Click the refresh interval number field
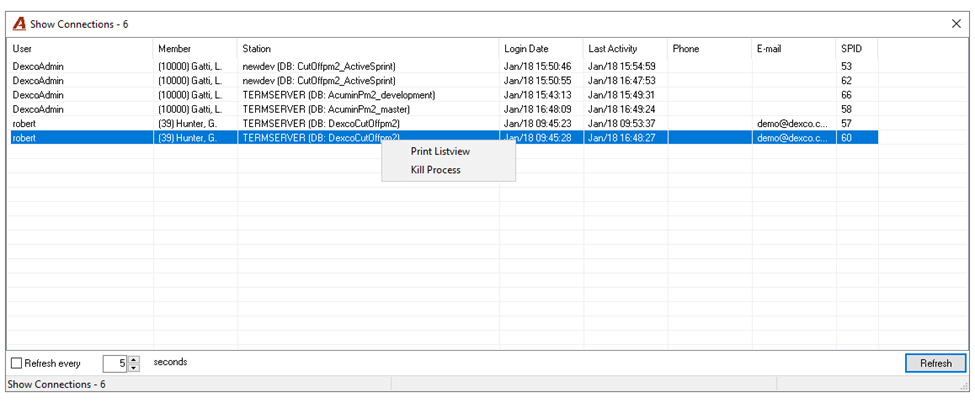Viewport: 975px width, 403px height. [116, 364]
